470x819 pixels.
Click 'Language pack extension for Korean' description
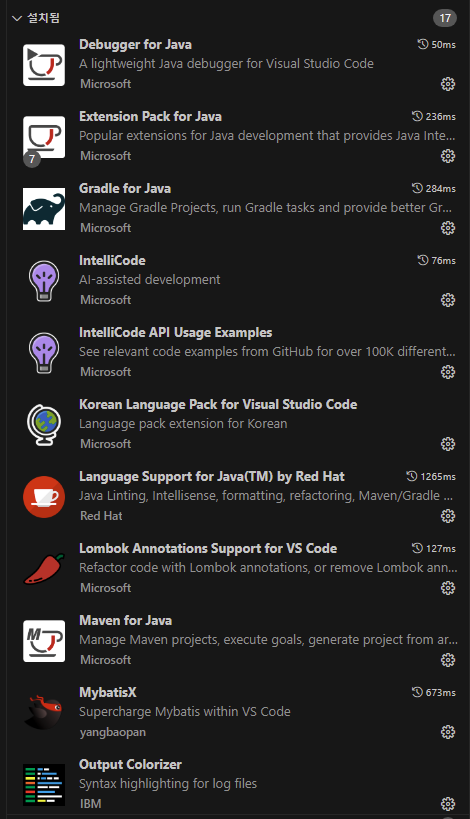[x=183, y=424]
